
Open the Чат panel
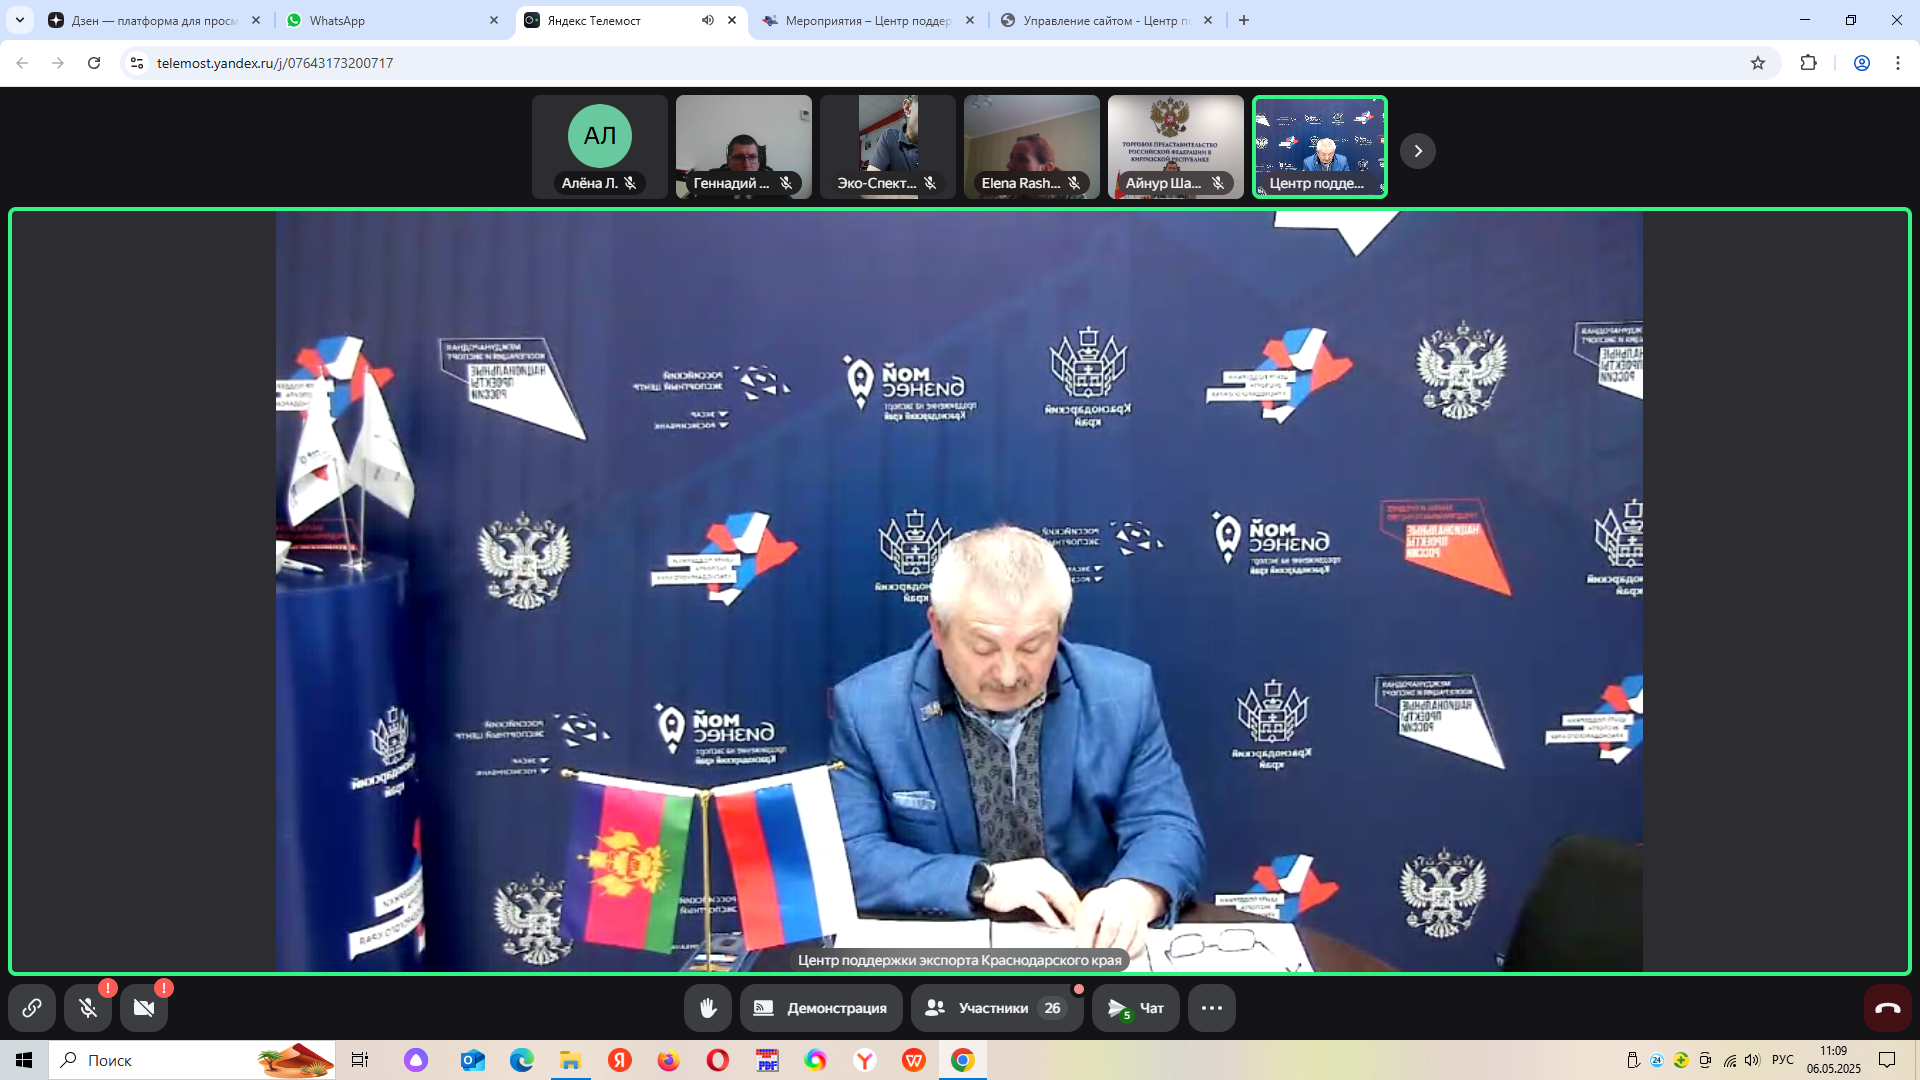click(x=1136, y=1008)
